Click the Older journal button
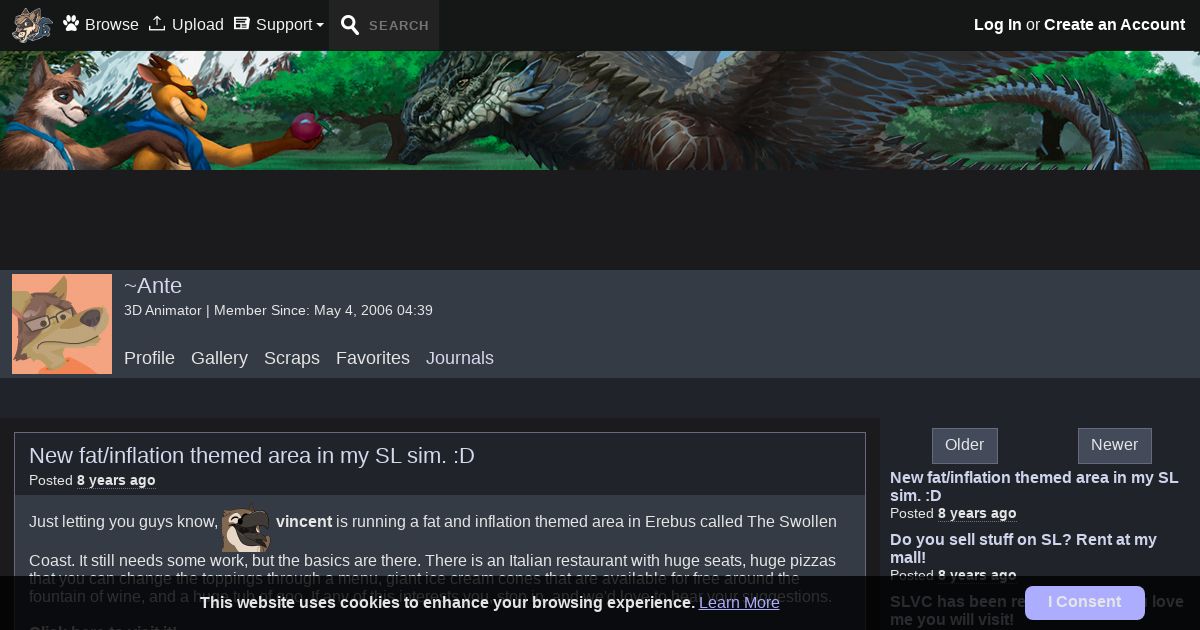 (965, 445)
